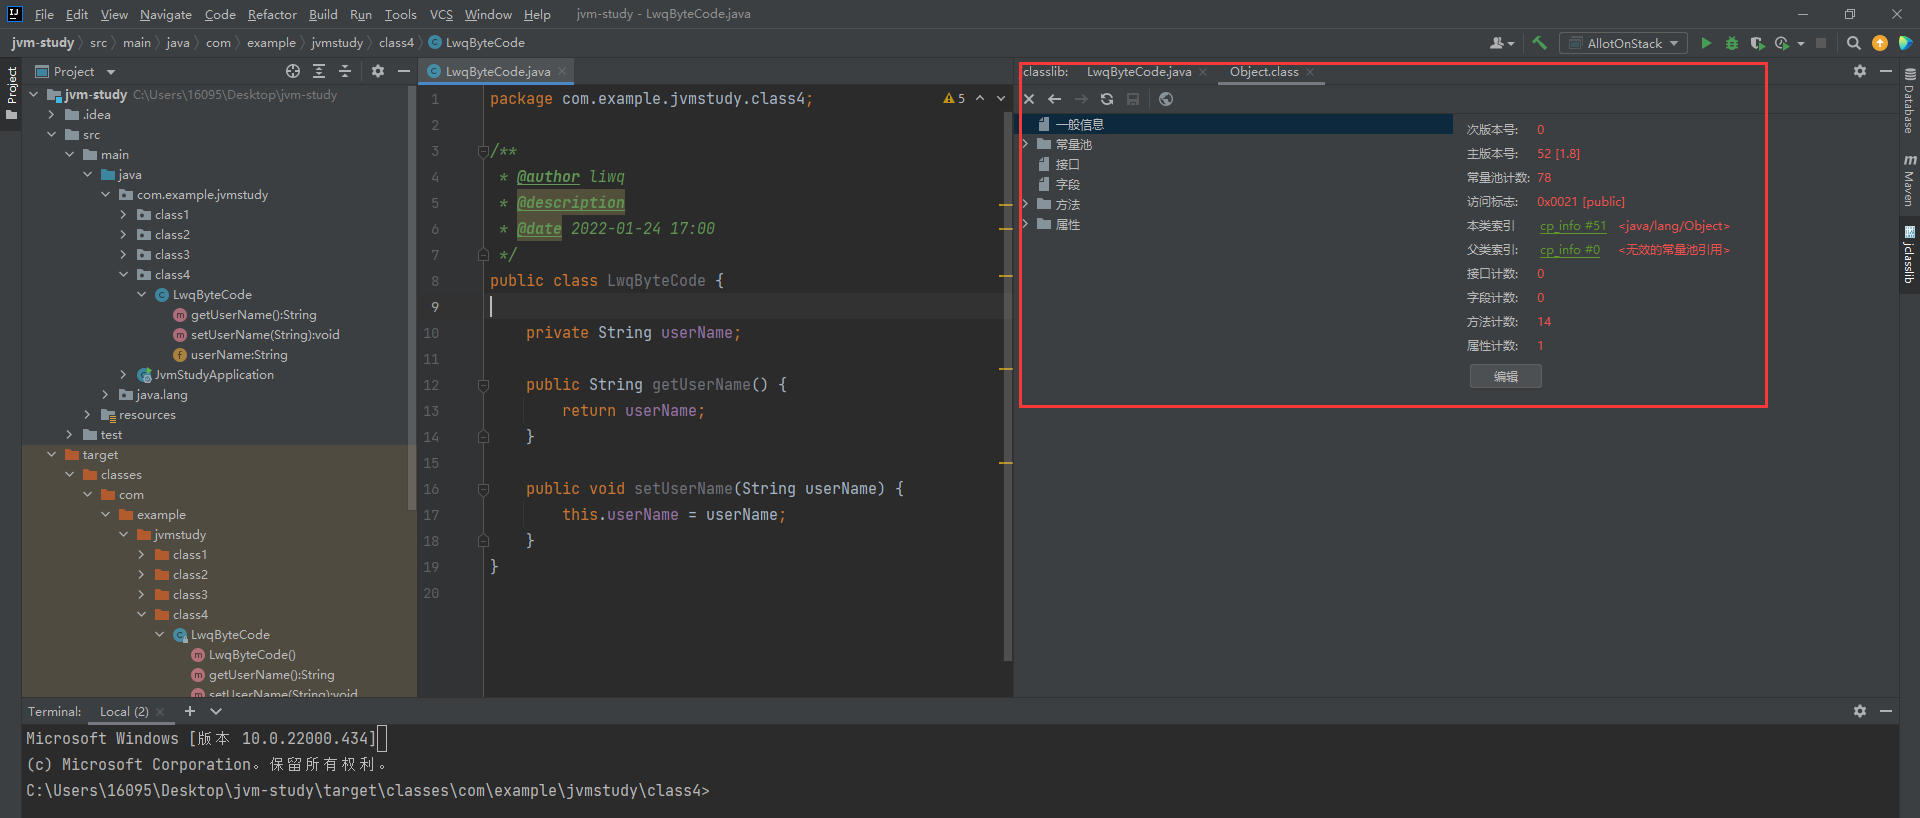
Task: Open the Refactor menu
Action: point(272,14)
